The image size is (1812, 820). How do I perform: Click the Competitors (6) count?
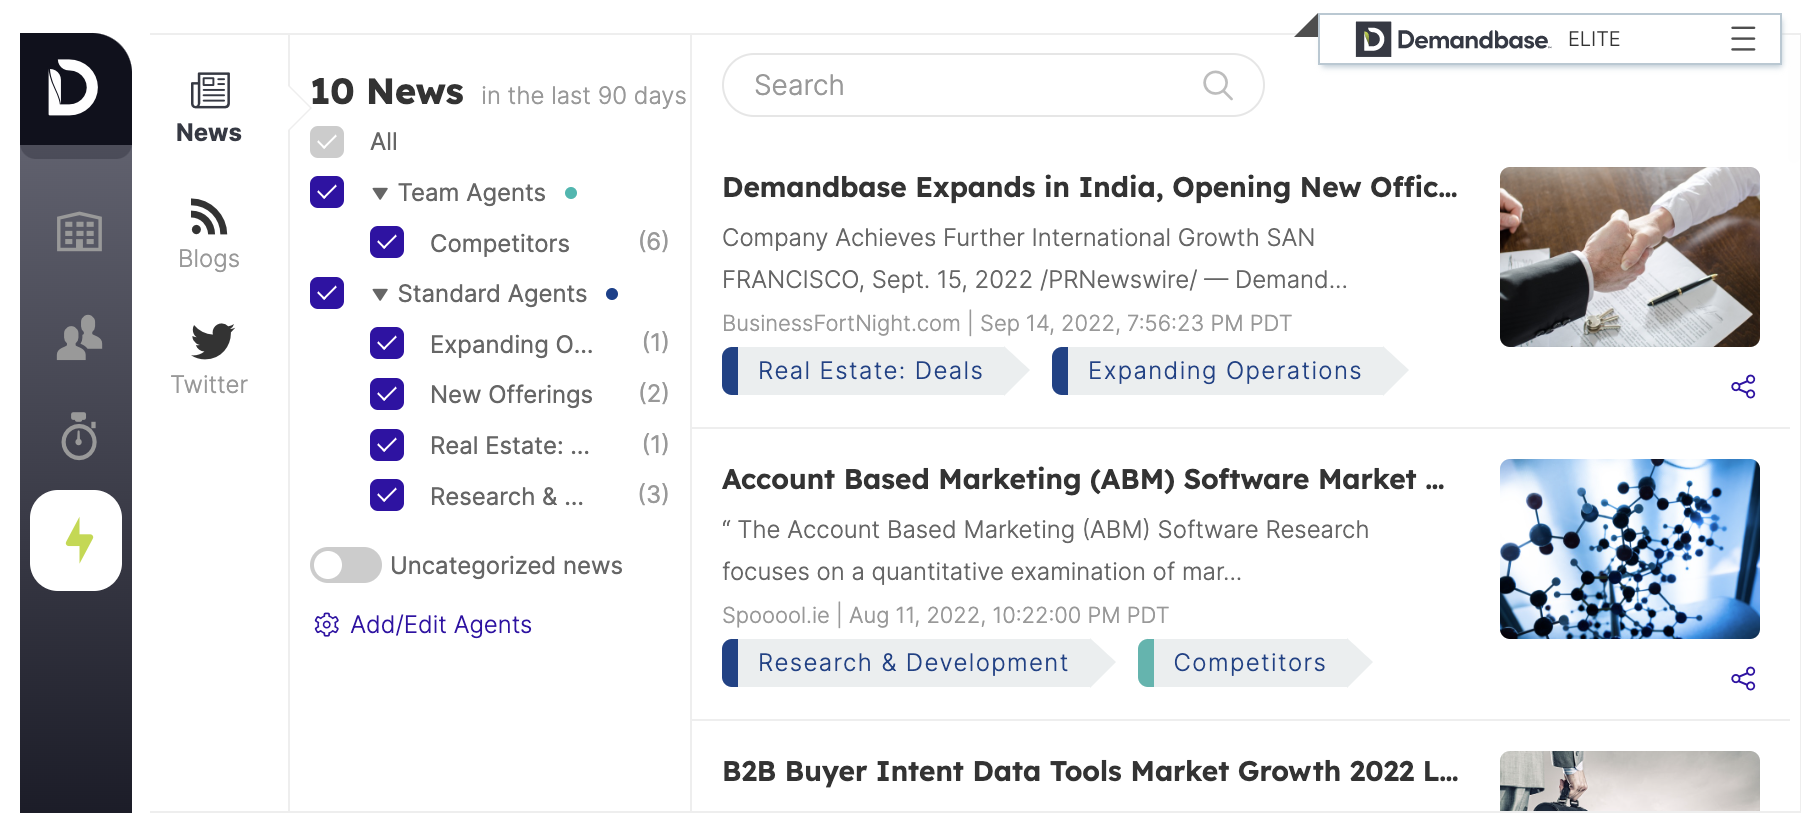coord(654,241)
